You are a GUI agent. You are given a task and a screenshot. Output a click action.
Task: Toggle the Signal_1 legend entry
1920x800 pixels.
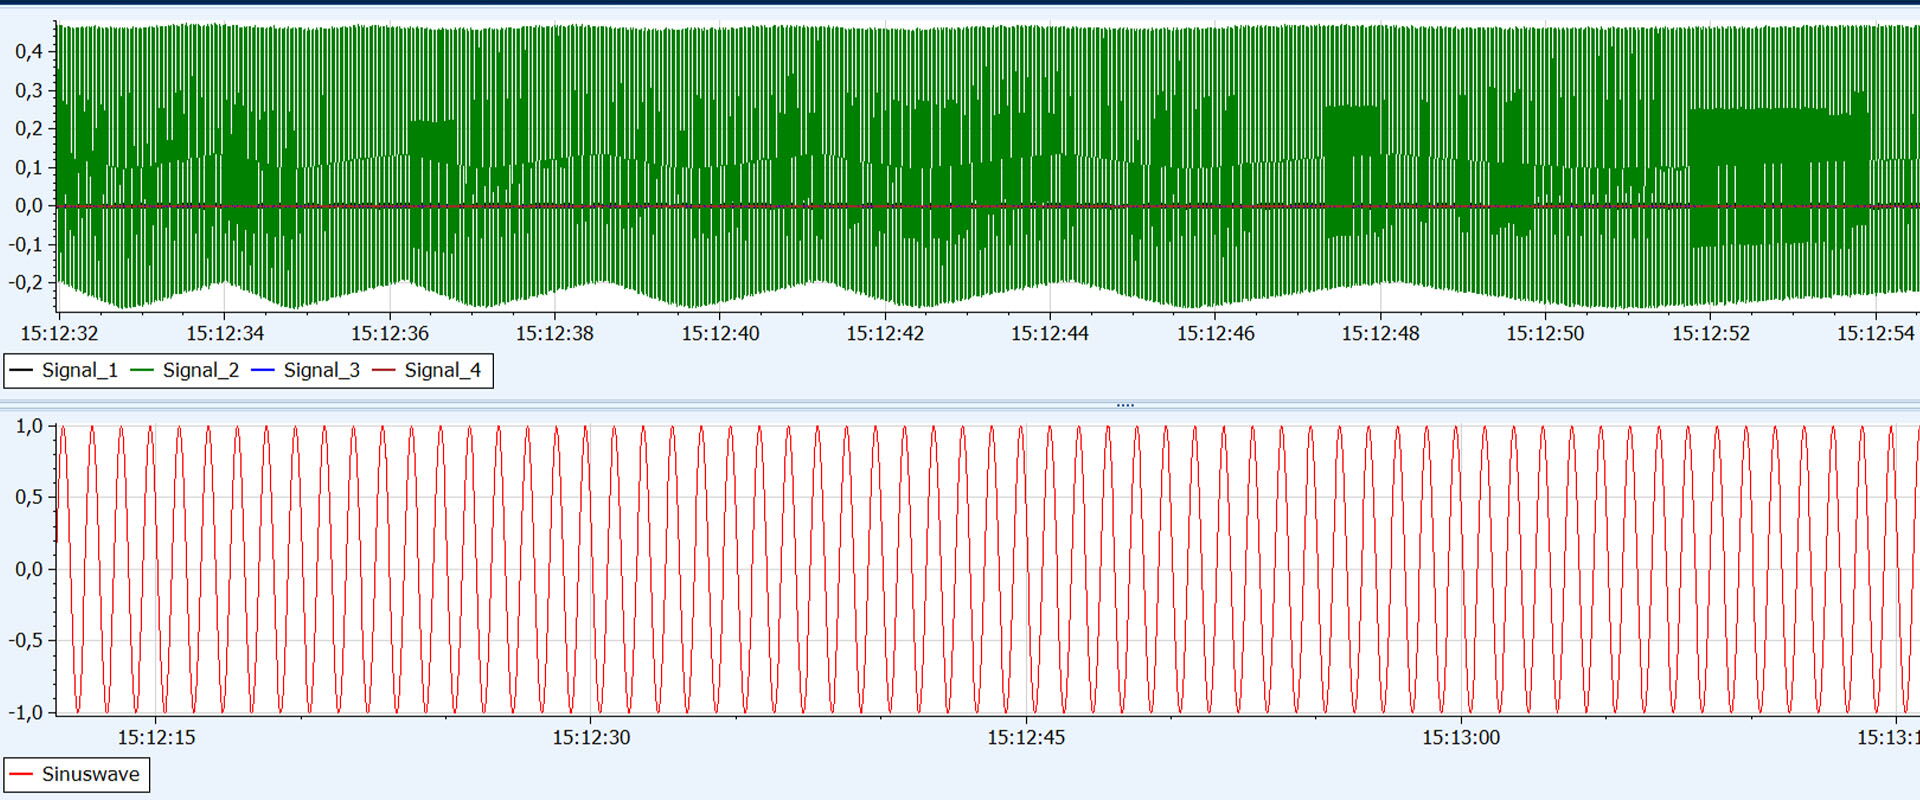coord(64,370)
